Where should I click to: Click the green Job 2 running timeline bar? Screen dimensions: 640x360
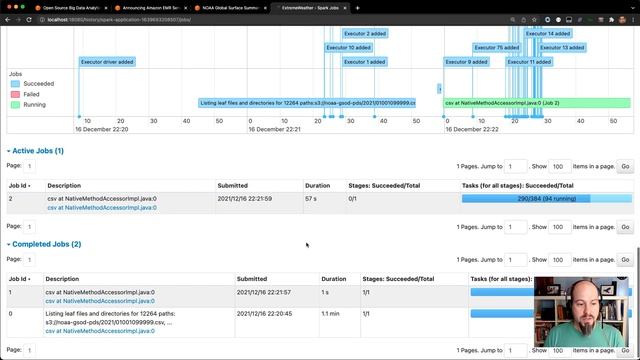coord(537,103)
